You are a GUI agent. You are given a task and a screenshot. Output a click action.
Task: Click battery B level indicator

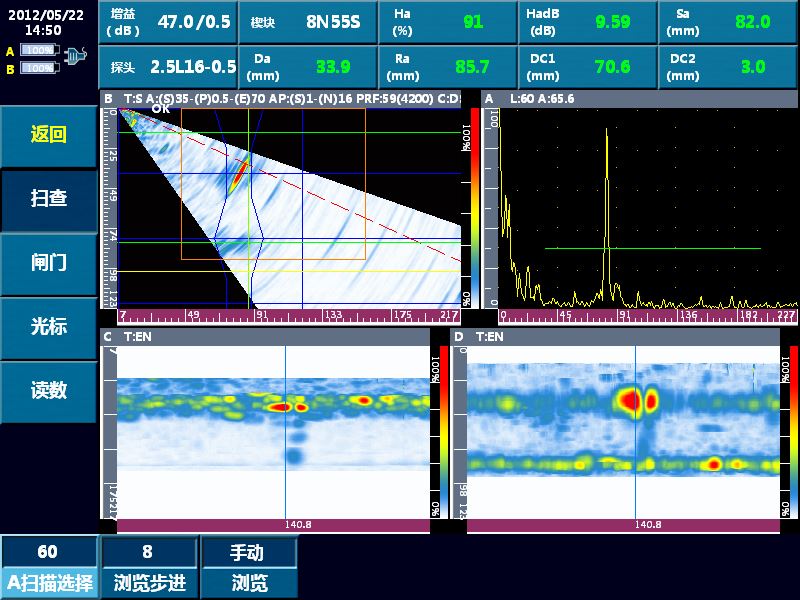(38, 68)
